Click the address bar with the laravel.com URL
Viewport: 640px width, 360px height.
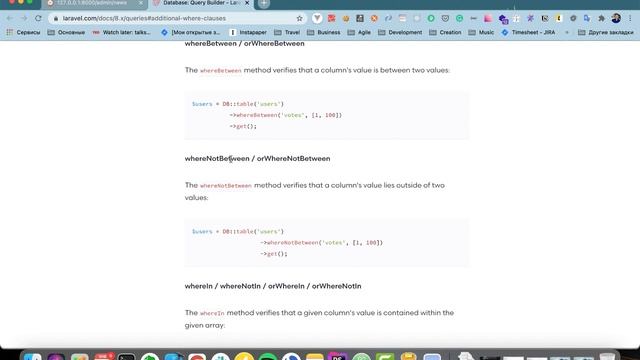pos(176,18)
